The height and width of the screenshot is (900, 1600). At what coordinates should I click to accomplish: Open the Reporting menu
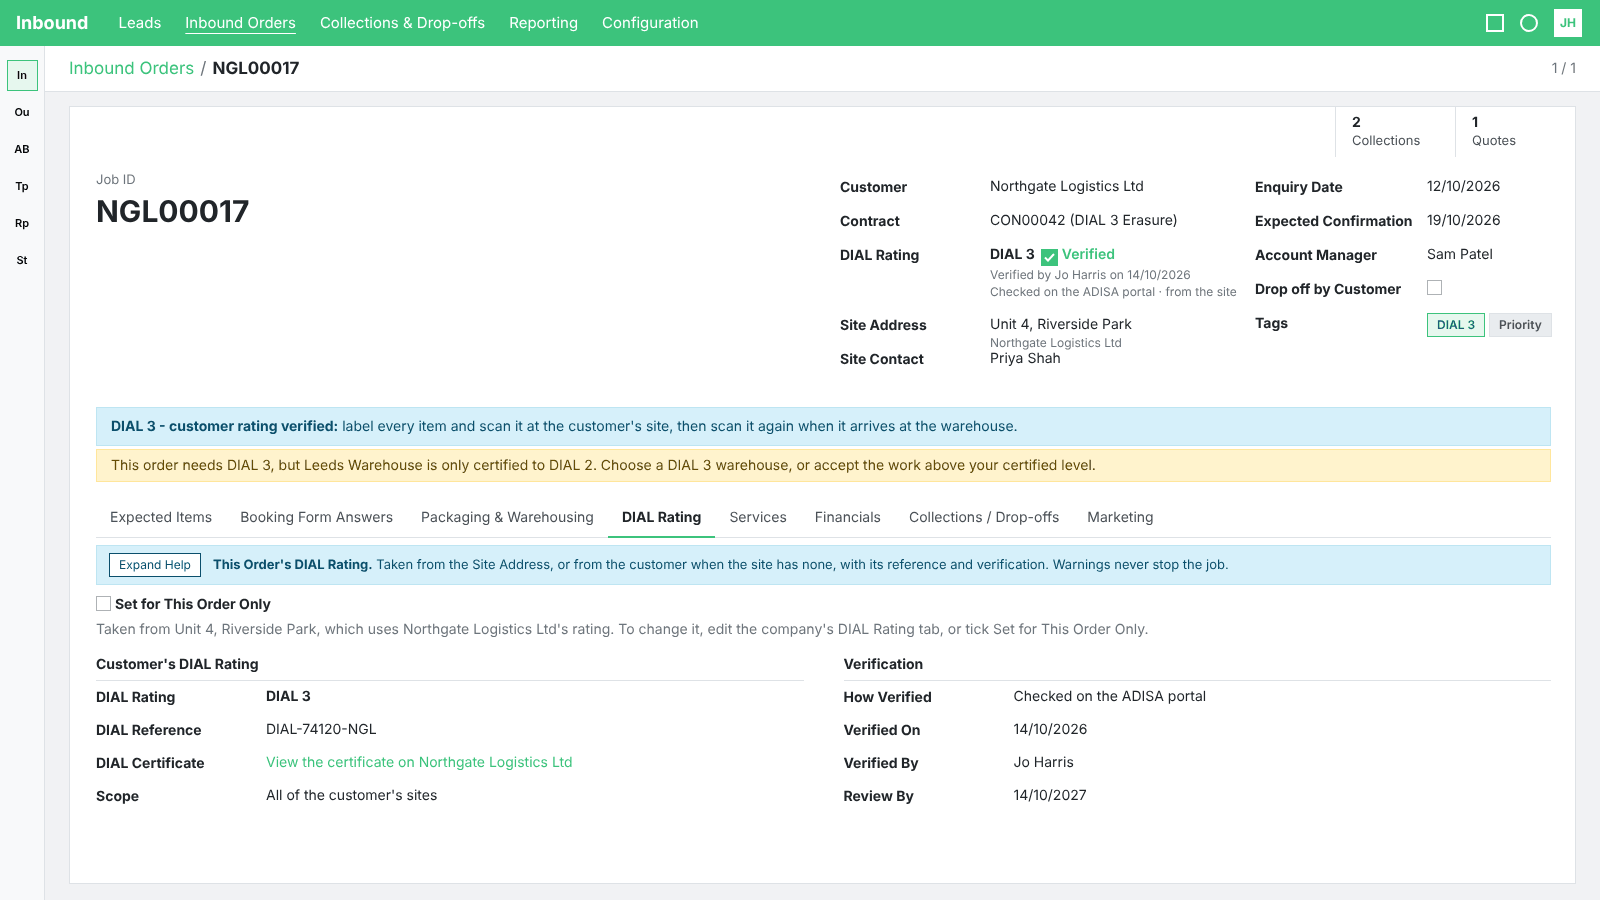543,23
